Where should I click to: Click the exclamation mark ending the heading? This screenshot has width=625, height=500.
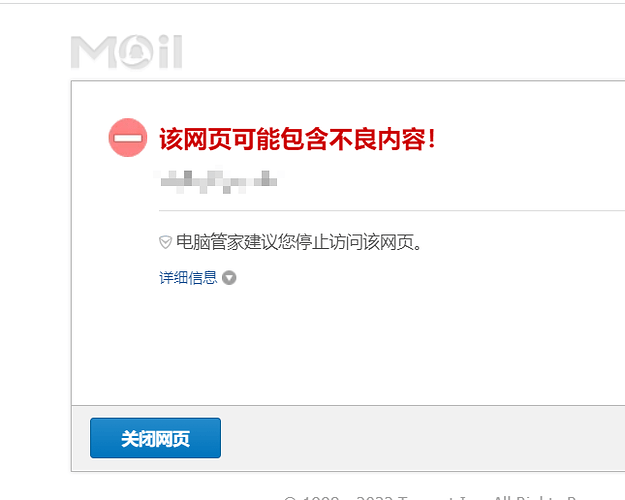click(431, 139)
